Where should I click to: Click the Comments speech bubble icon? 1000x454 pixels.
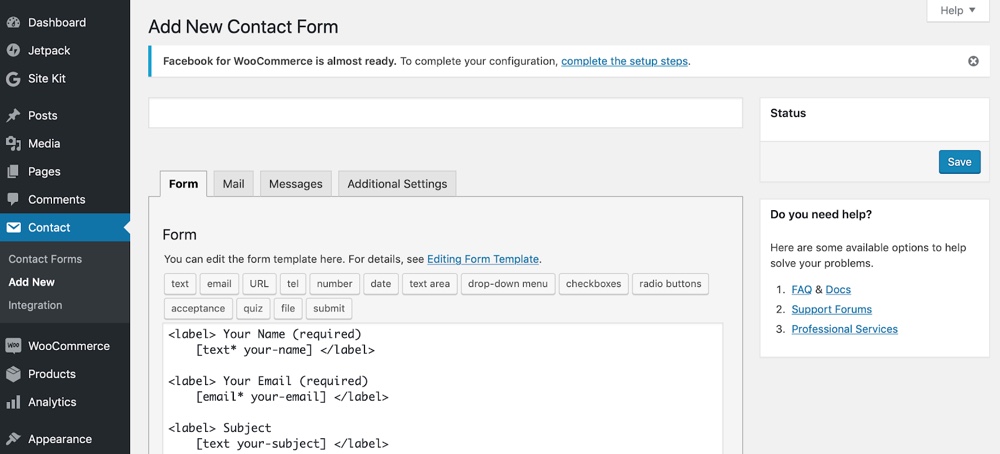(13, 200)
